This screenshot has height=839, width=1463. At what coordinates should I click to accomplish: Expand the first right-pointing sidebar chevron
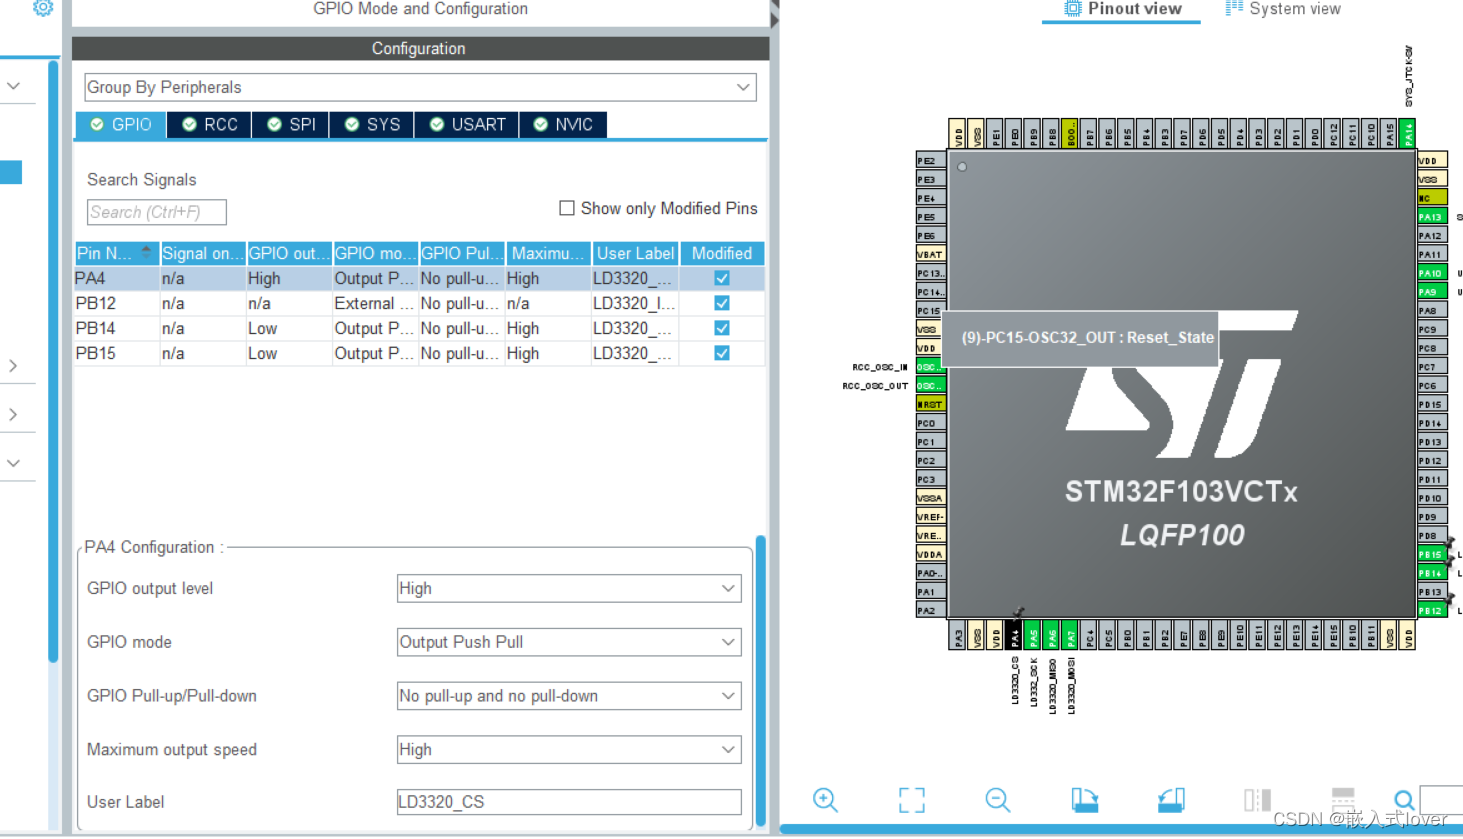coord(13,366)
